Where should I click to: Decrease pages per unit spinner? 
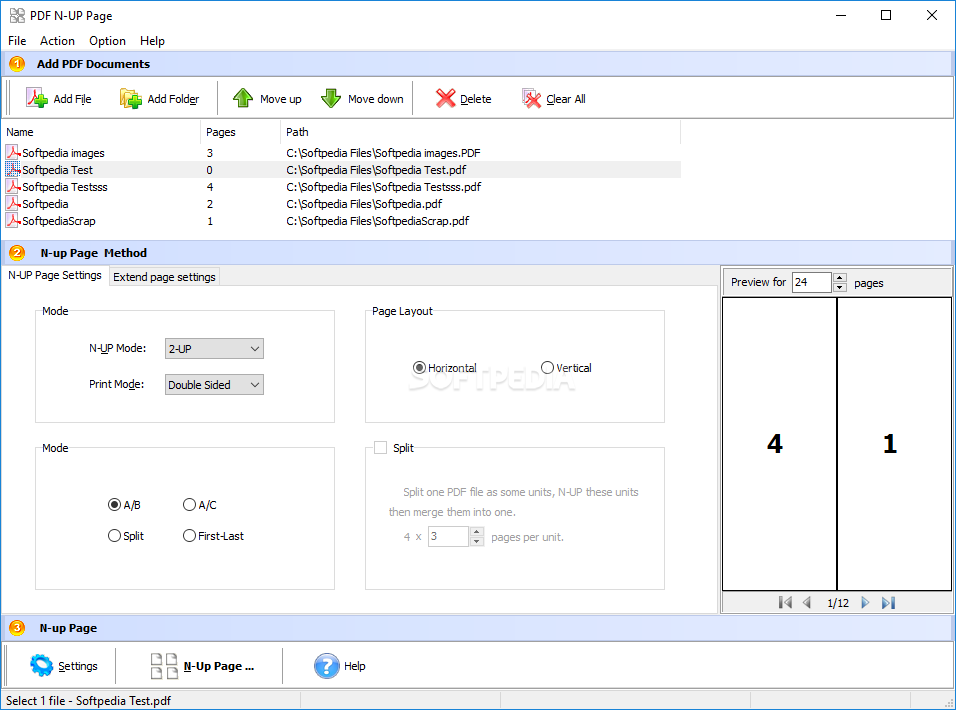pyautogui.click(x=477, y=541)
